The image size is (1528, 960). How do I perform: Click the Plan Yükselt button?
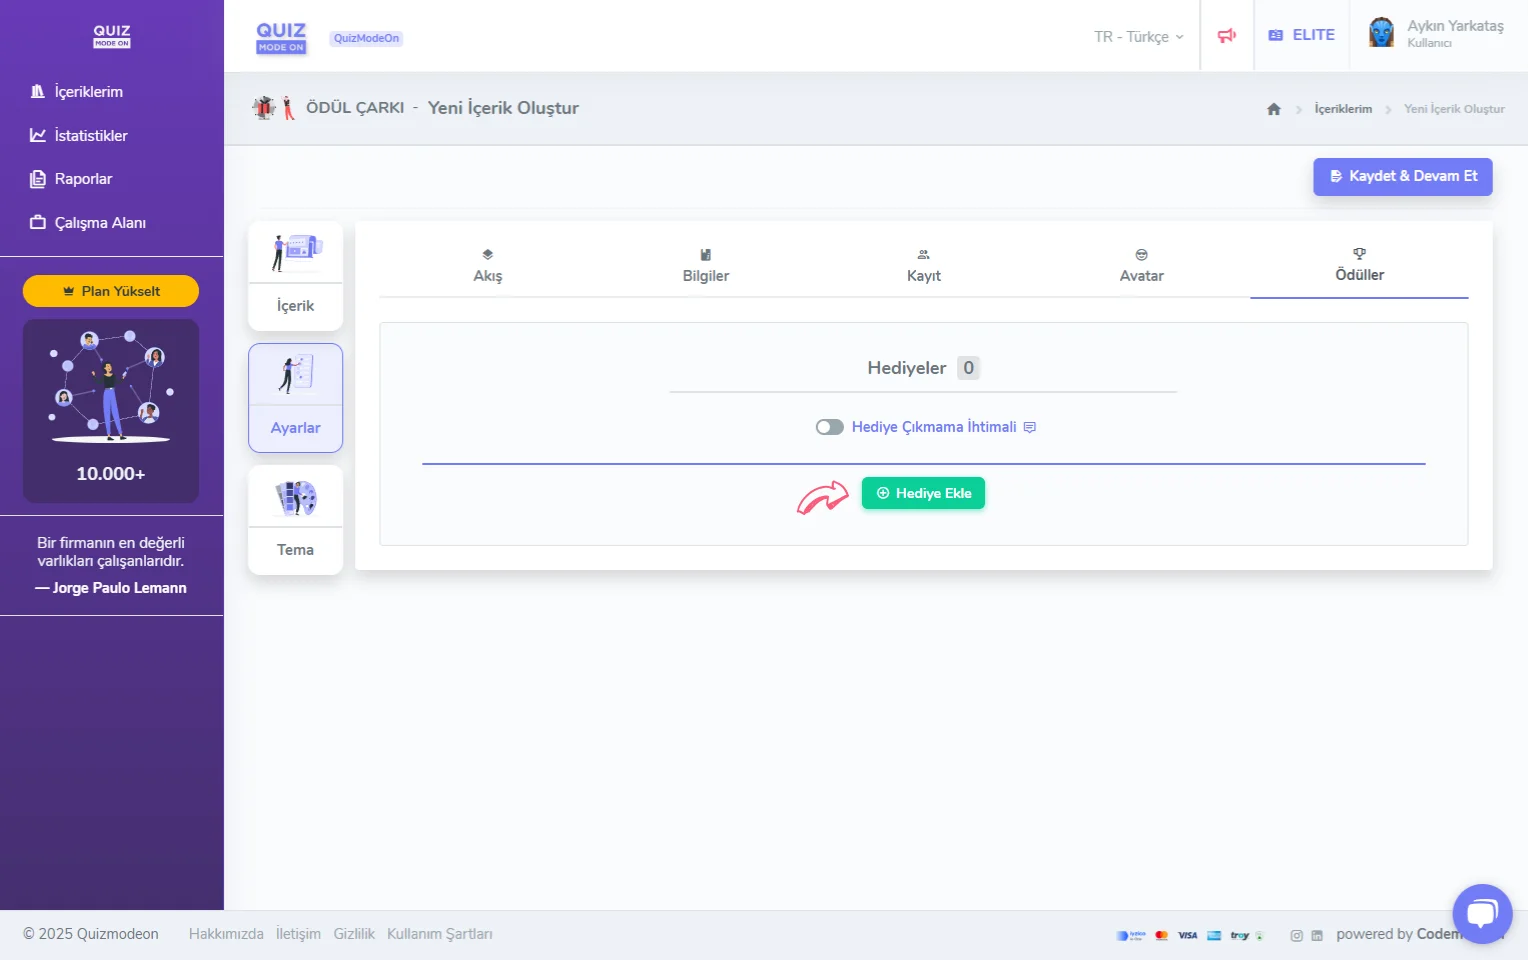point(111,291)
